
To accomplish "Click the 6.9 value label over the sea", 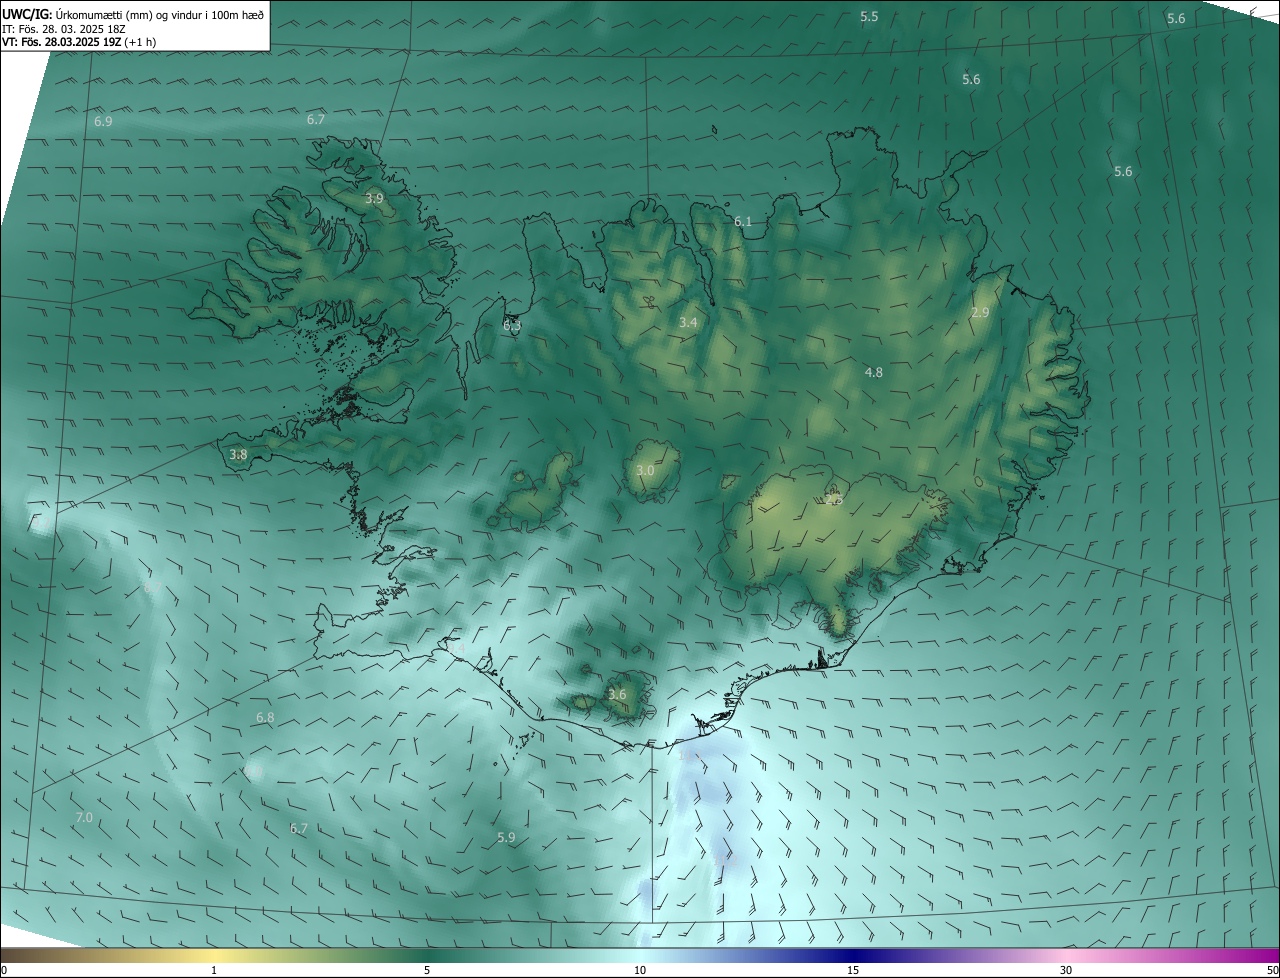I will pos(103,121).
